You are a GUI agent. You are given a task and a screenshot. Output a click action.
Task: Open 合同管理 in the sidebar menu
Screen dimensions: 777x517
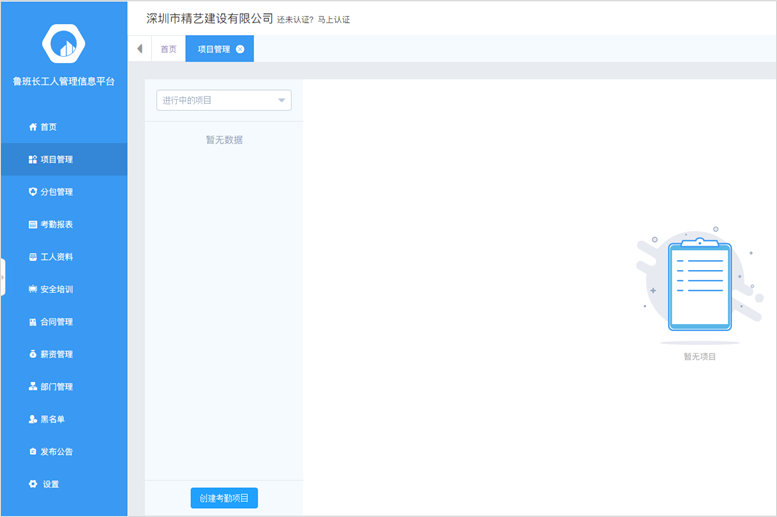point(56,322)
